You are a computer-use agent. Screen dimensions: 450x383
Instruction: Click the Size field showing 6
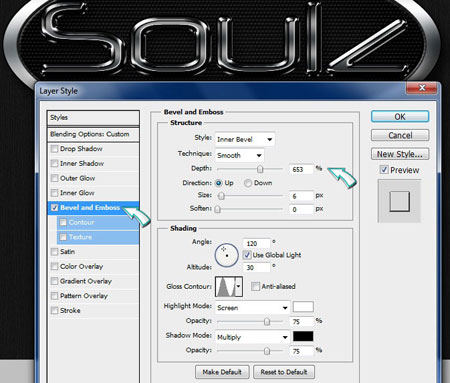[x=301, y=196]
